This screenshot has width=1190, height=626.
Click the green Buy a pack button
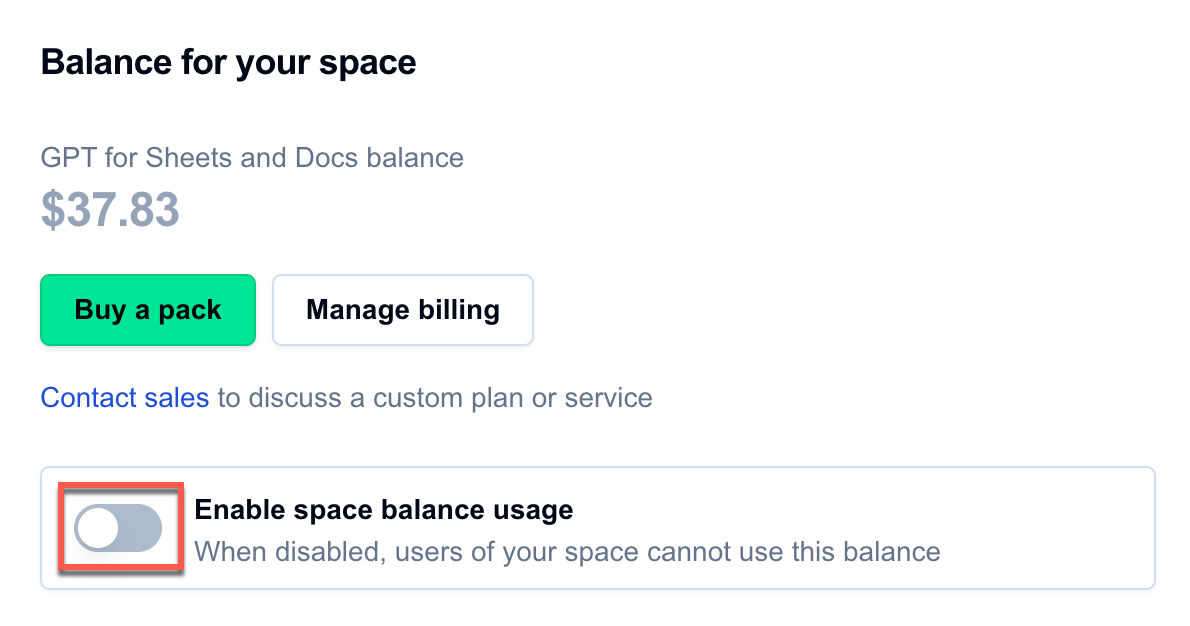(x=148, y=310)
